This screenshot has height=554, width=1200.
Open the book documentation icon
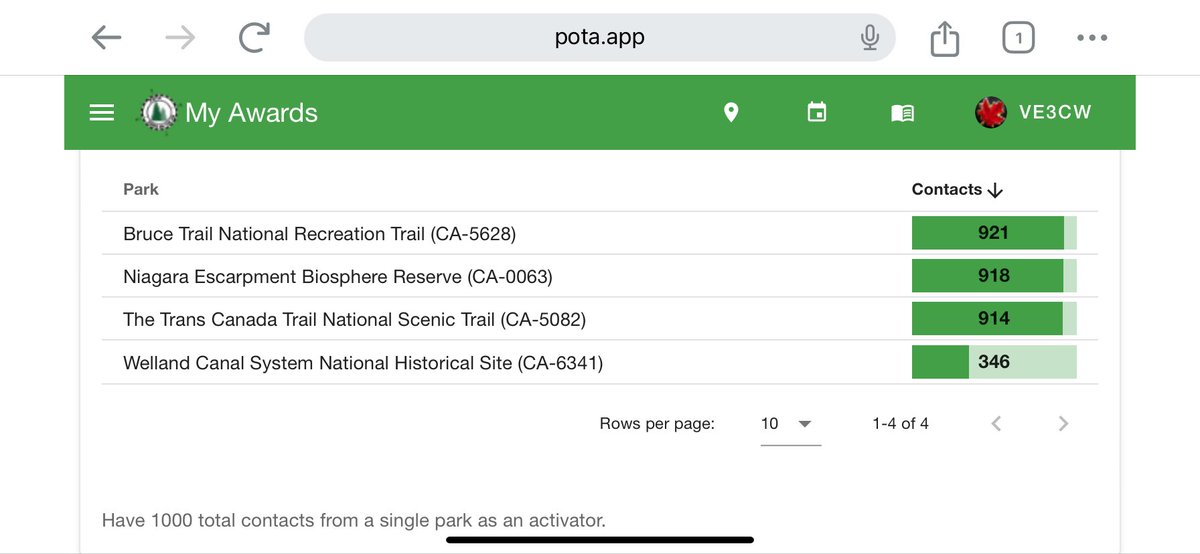[902, 113]
